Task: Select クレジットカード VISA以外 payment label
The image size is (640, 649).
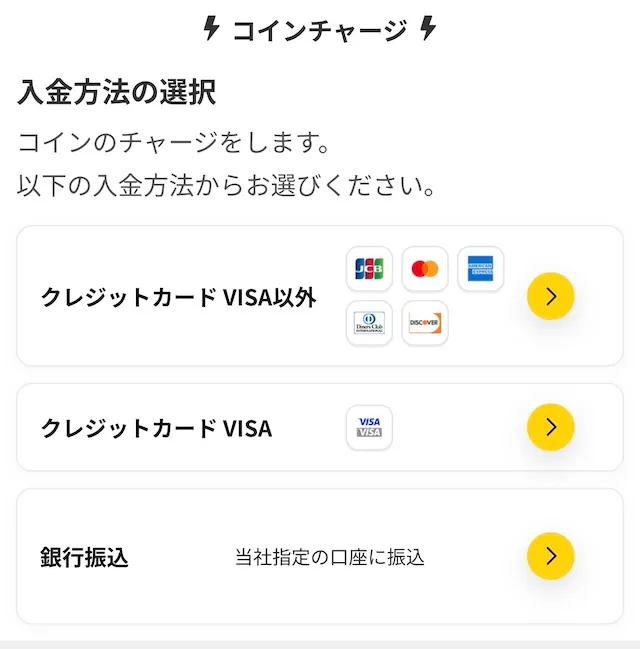Action: click(x=178, y=297)
